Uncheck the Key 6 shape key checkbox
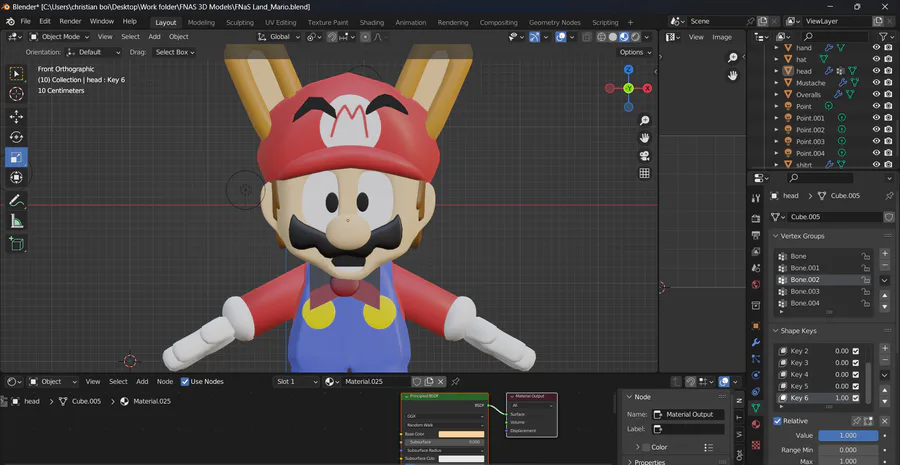The image size is (900, 465). coord(856,398)
